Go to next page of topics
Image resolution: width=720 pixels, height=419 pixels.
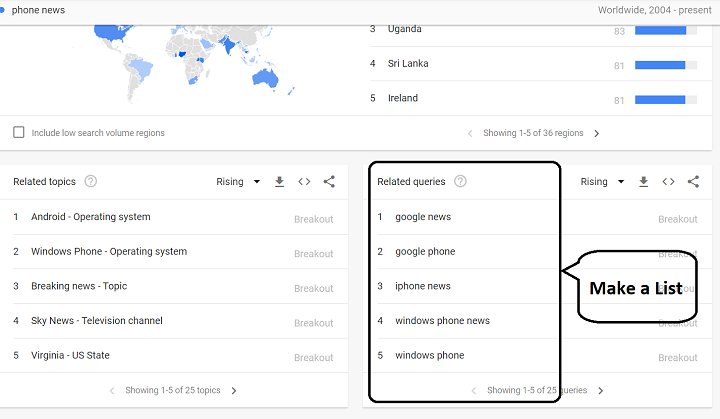pos(234,390)
